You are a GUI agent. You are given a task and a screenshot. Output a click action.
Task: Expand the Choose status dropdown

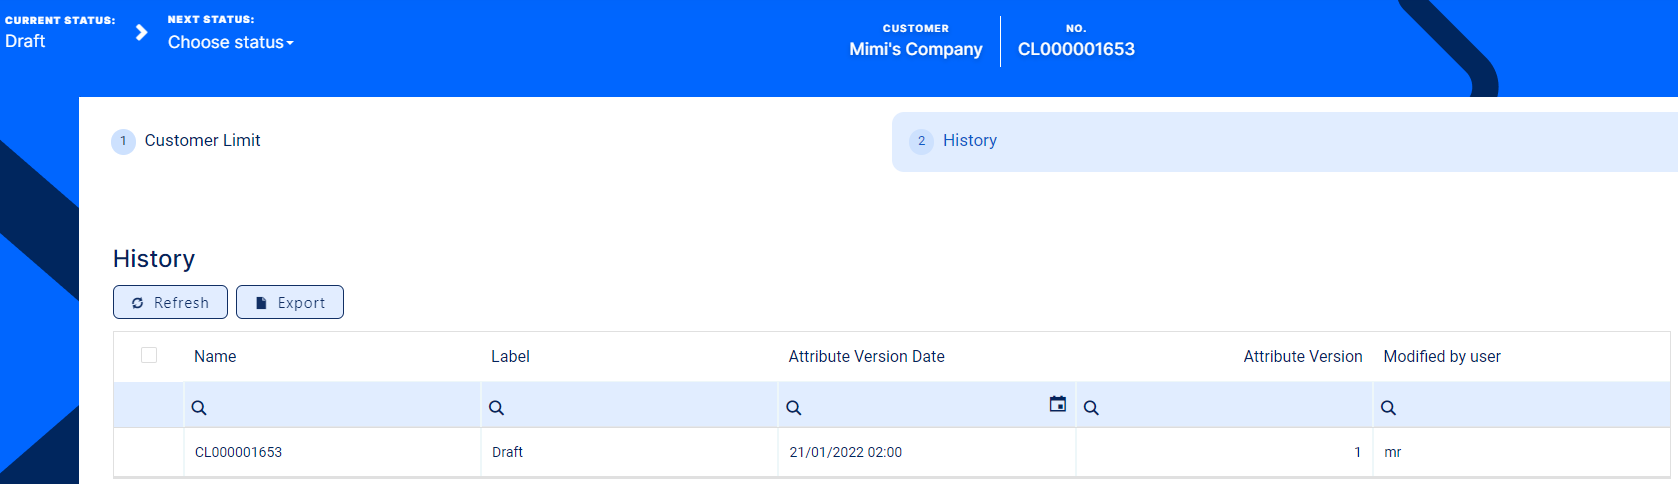230,42
